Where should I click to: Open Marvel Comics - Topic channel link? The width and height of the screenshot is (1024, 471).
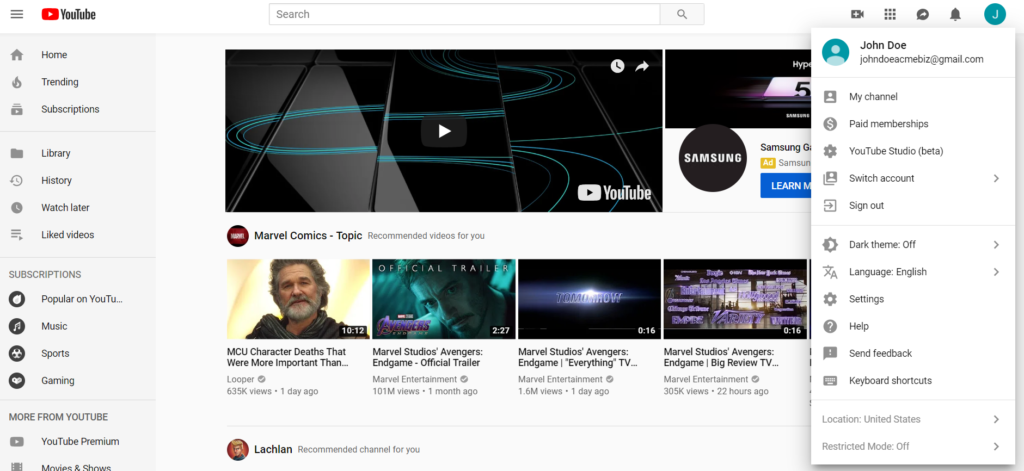(x=307, y=236)
